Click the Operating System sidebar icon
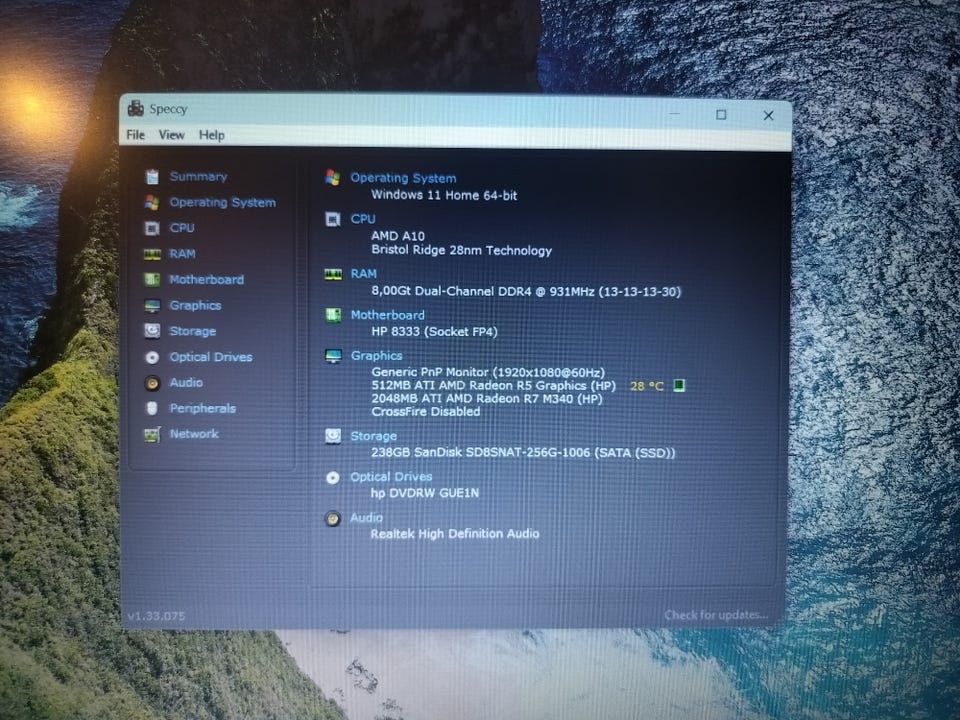 pyautogui.click(x=152, y=203)
